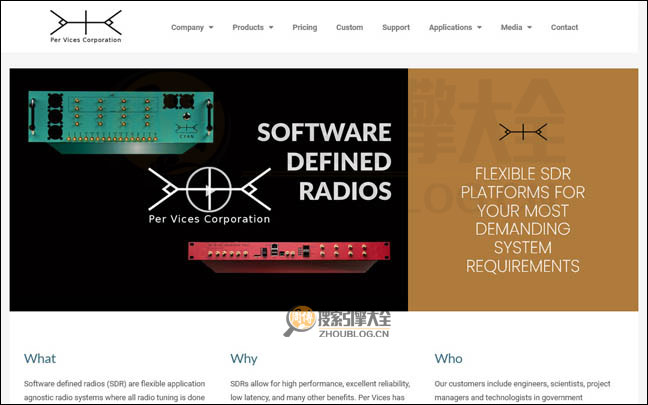
Task: Click the Why section heading
Action: point(244,358)
